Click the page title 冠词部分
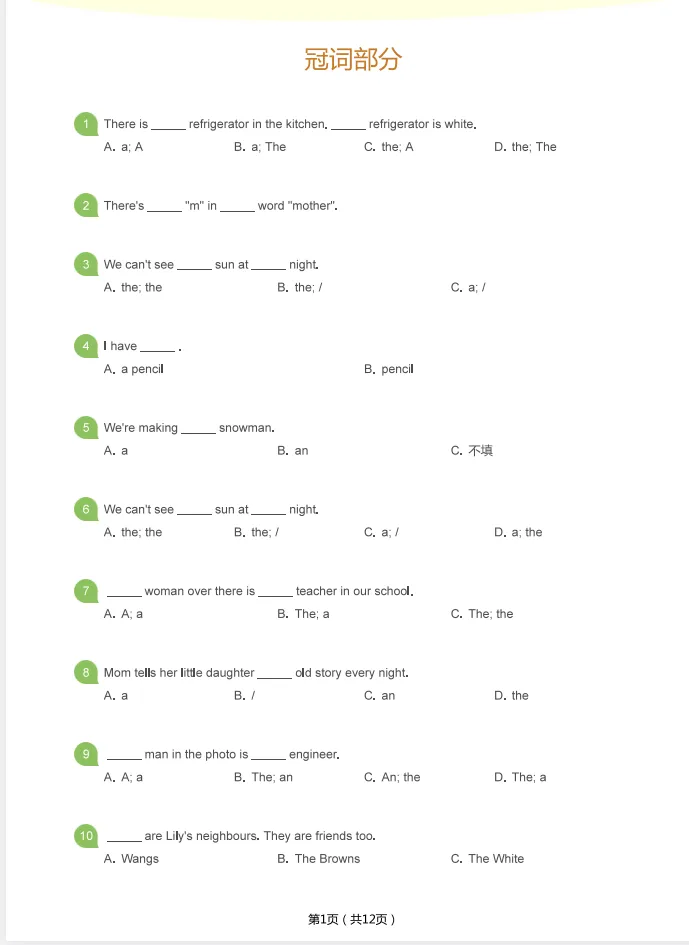 tap(353, 59)
